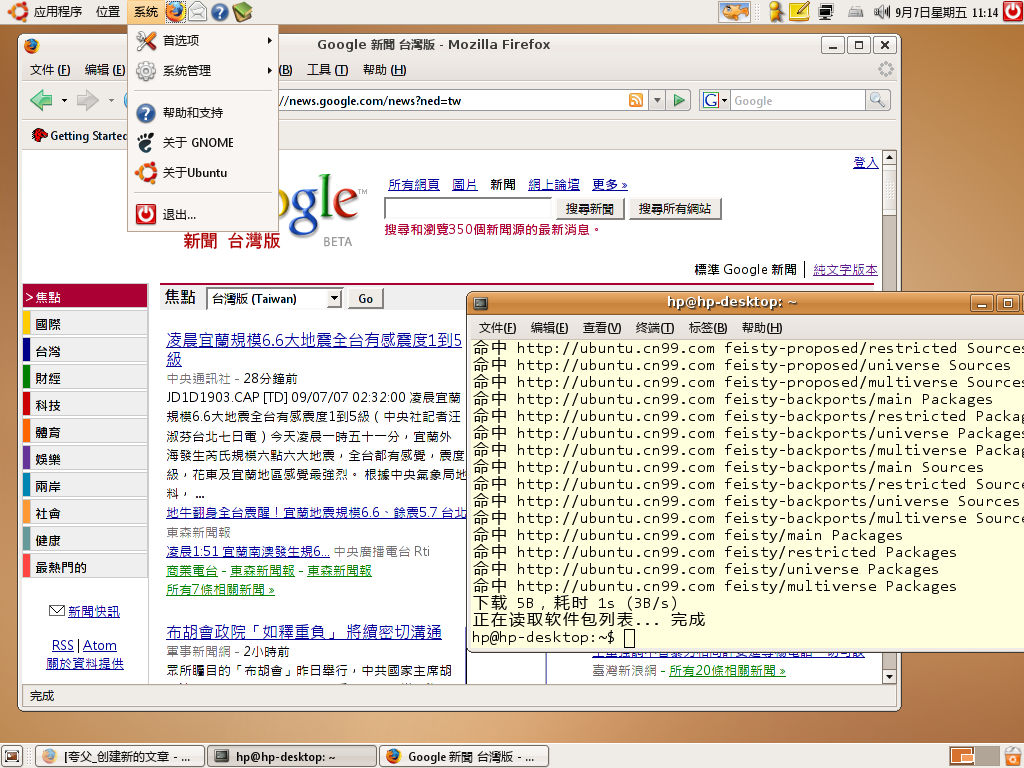Click the page scrollbar's down arrow
This screenshot has height=768, width=1024.
click(x=889, y=677)
